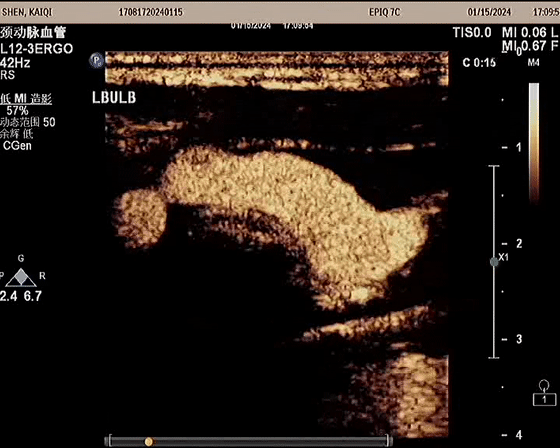560x448 pixels.
Task: Select the 42Hz frame rate readout
Action: pos(15,63)
